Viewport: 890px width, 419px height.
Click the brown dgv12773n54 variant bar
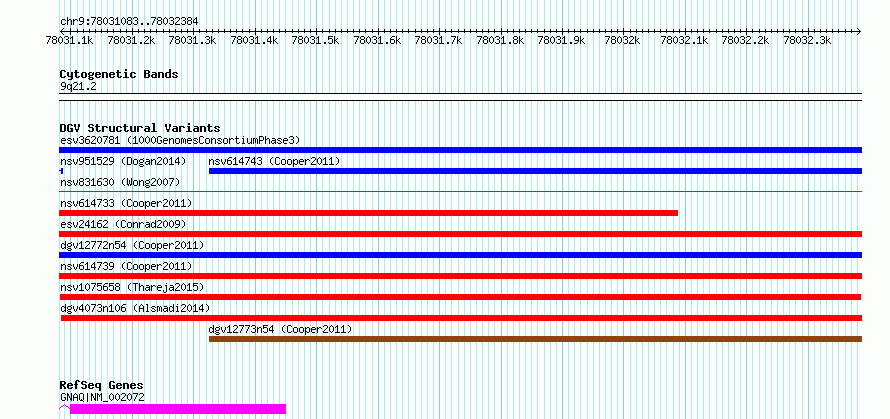tap(535, 339)
